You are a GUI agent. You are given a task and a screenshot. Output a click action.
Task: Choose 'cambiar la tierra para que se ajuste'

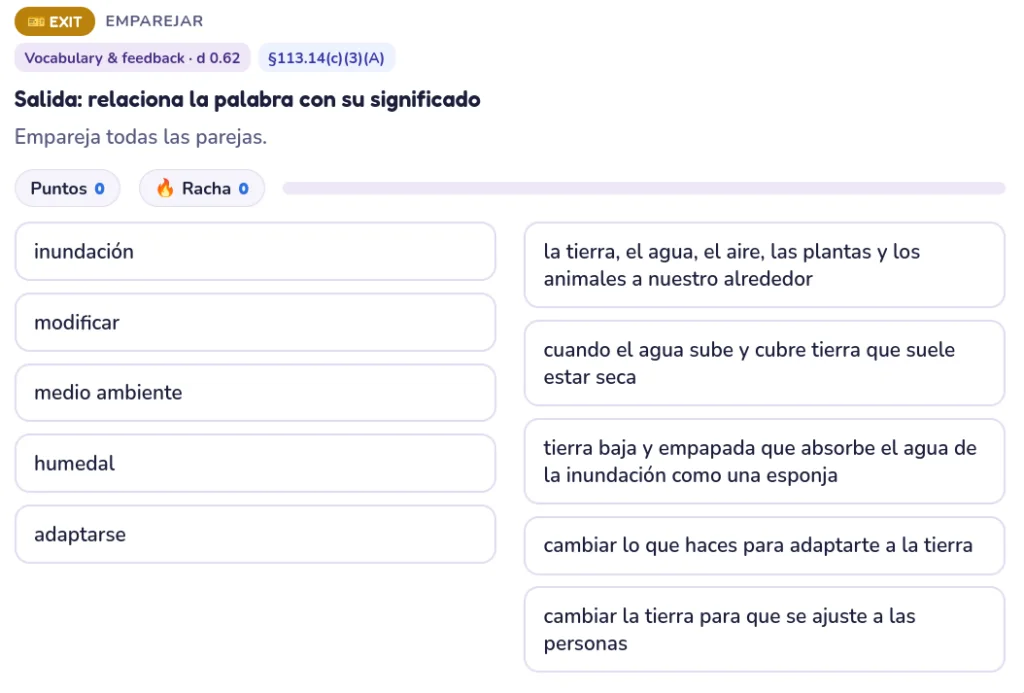tap(764, 630)
